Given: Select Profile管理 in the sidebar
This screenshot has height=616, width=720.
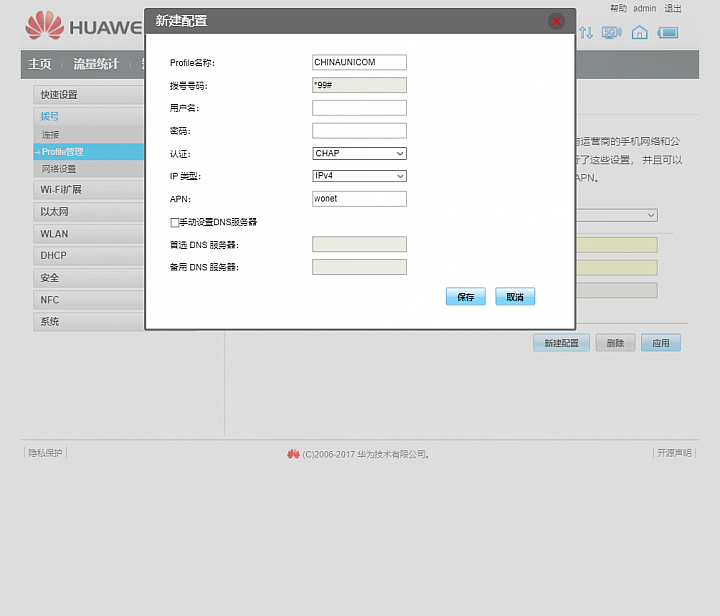Looking at the screenshot, I should point(89,152).
